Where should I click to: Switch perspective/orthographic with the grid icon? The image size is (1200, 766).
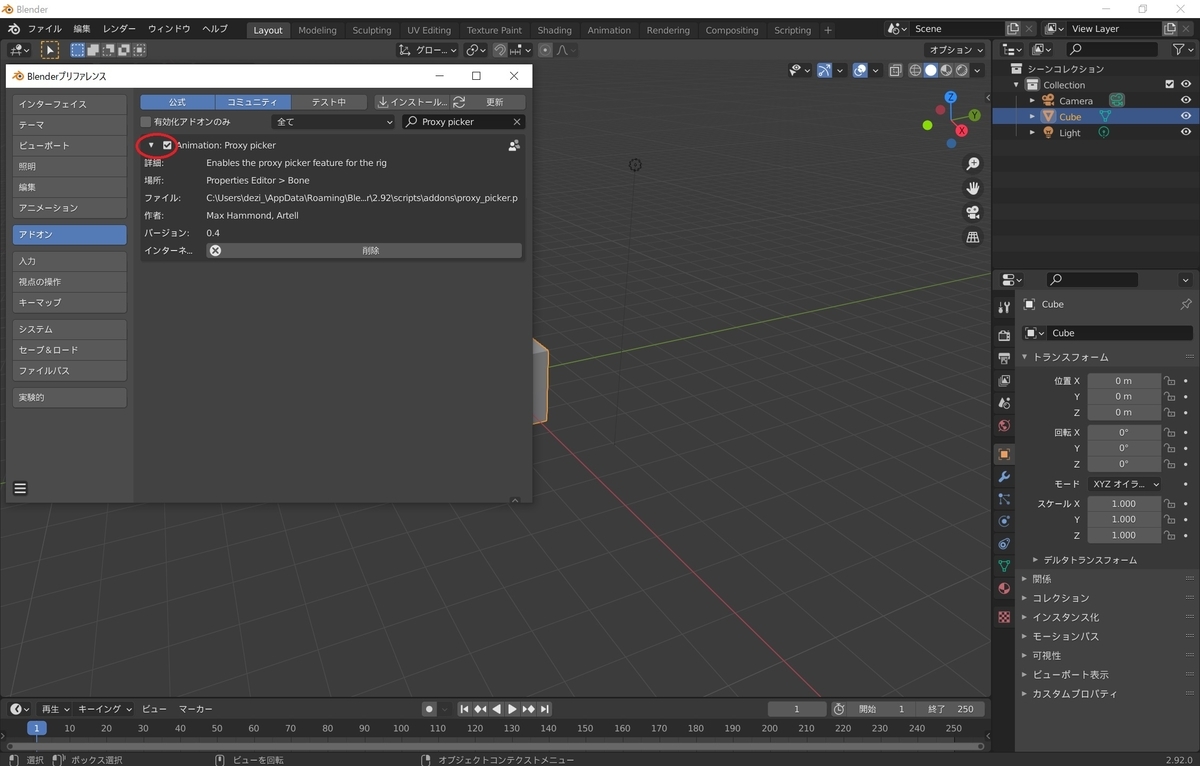[x=972, y=237]
